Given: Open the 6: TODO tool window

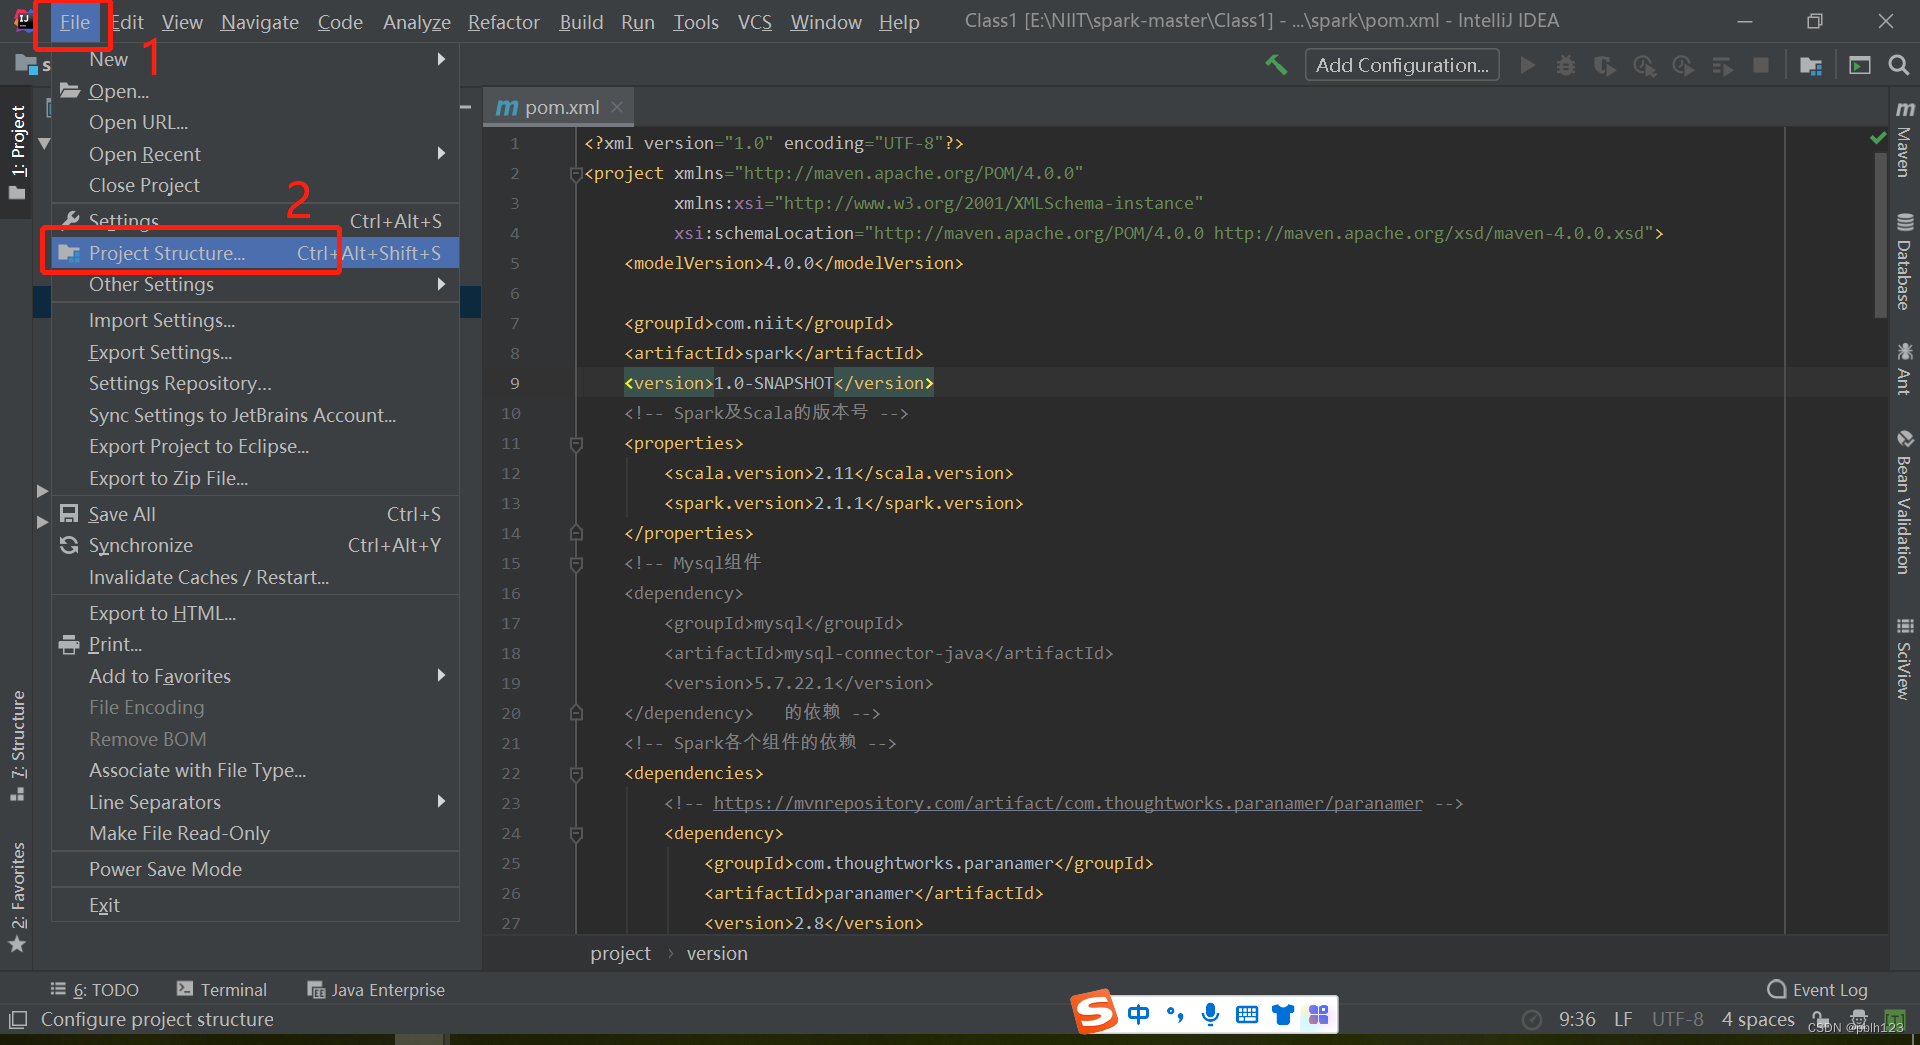Looking at the screenshot, I should click(95, 989).
